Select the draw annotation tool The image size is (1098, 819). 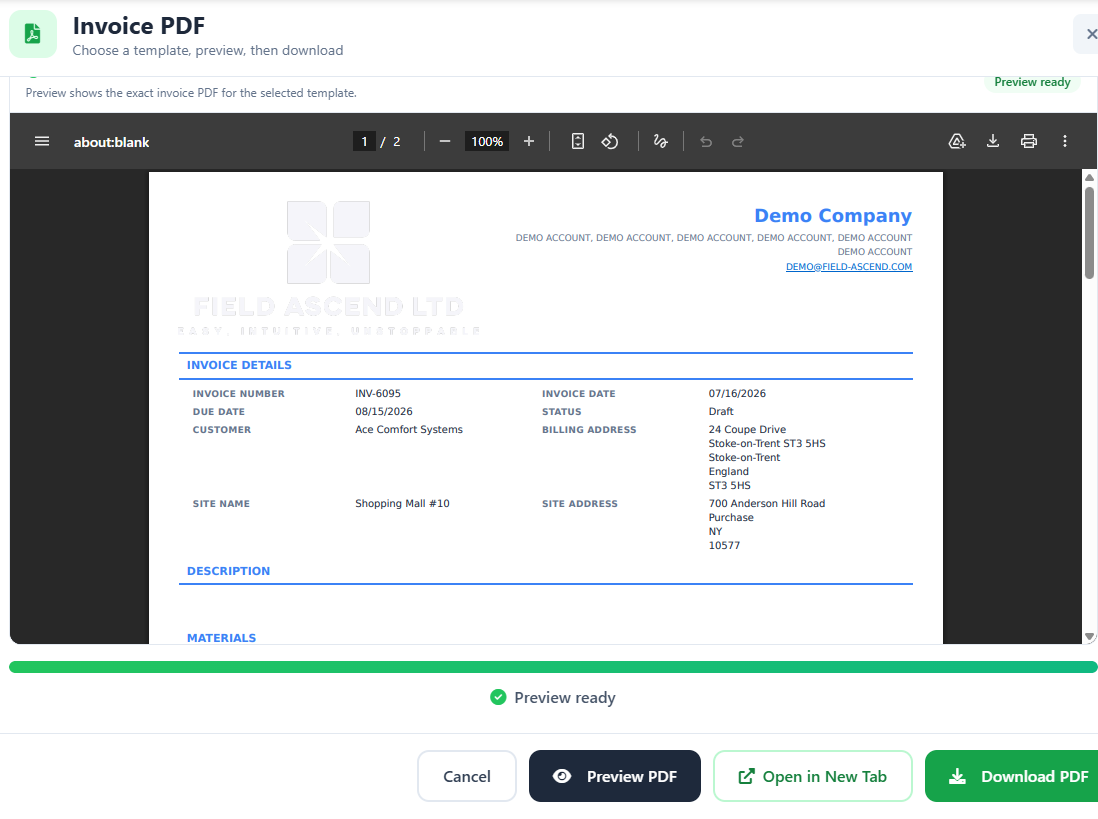[660, 141]
